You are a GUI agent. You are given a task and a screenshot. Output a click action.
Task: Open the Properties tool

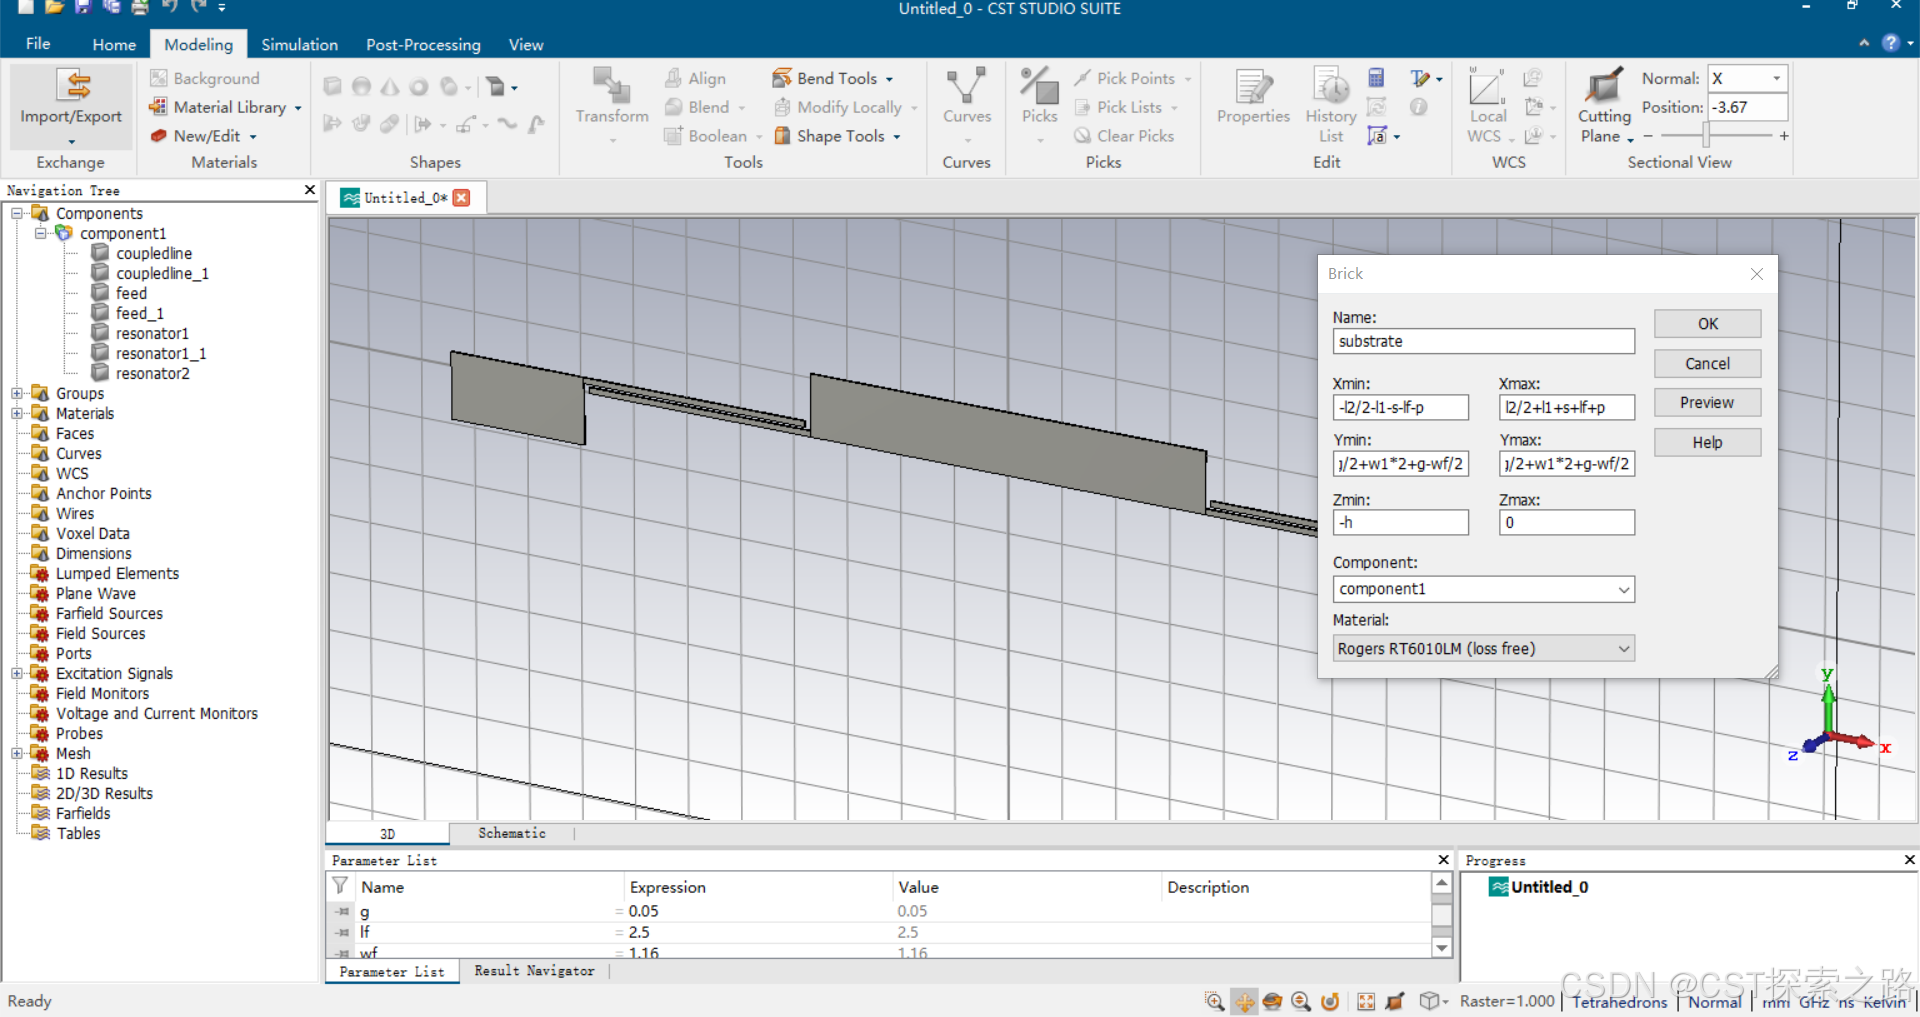coord(1253,97)
